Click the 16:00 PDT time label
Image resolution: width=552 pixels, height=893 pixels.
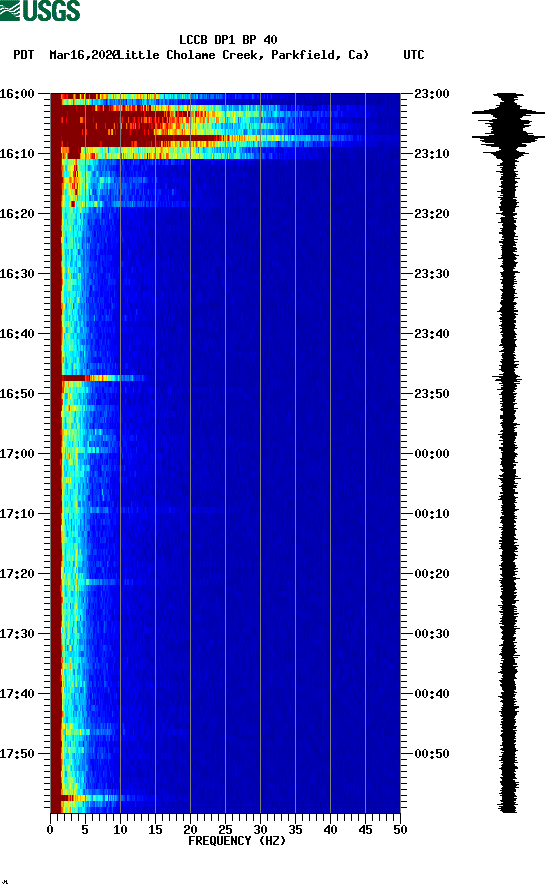[17, 93]
